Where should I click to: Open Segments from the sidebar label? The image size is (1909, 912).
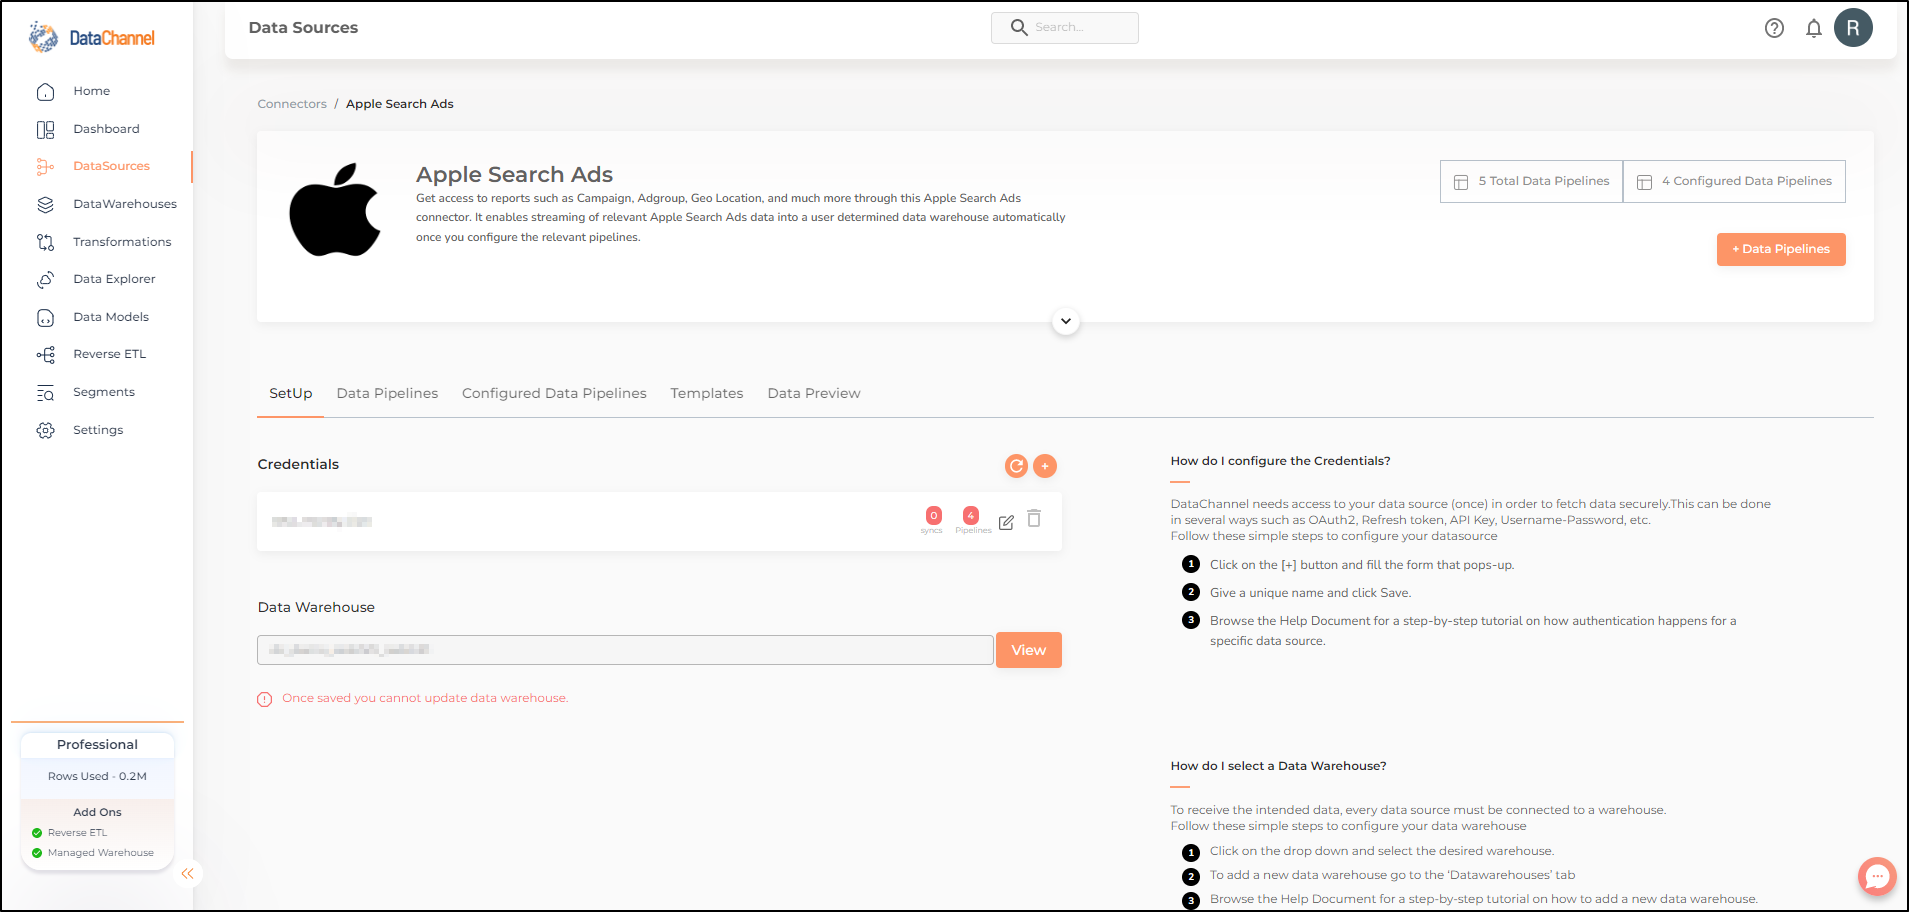click(x=104, y=393)
